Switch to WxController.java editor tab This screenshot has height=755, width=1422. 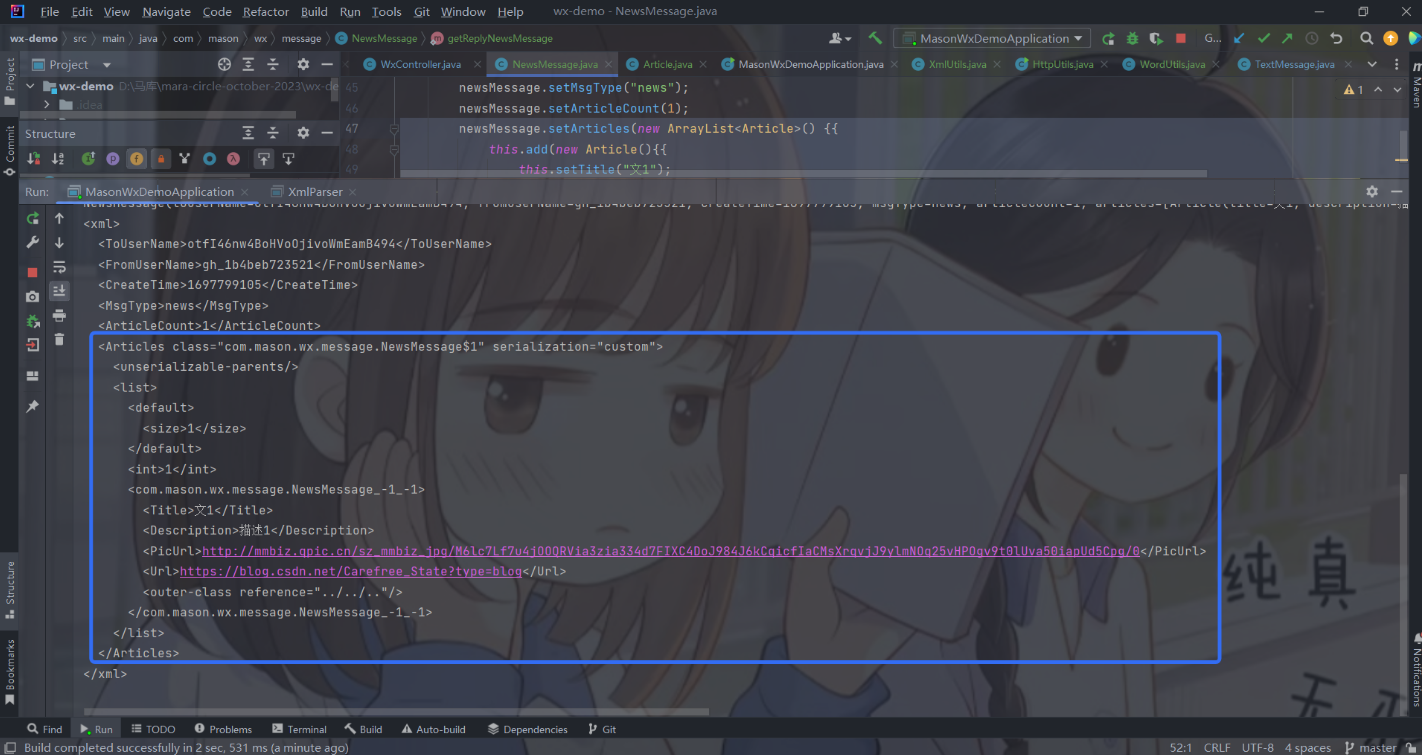(x=421, y=64)
